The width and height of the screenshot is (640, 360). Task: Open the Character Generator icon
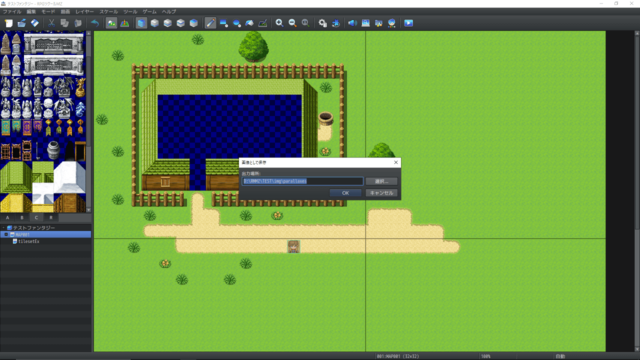click(391, 23)
